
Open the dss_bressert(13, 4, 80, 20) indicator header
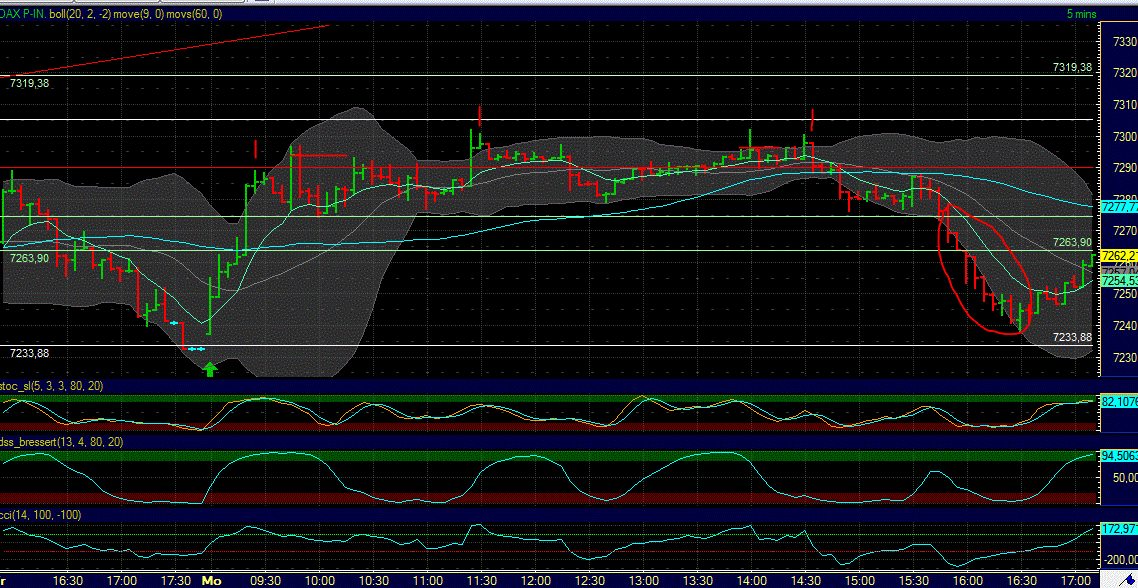[x=58, y=440]
